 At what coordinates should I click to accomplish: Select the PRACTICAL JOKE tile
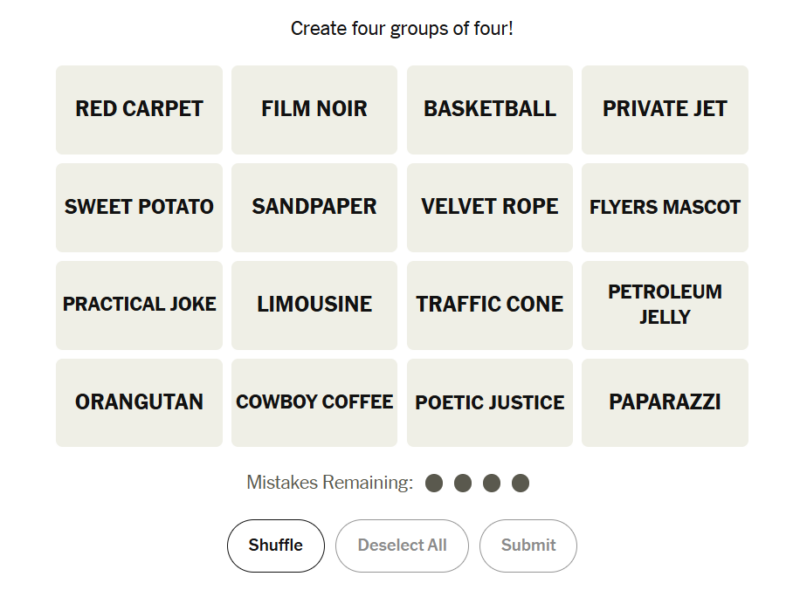[x=139, y=305]
